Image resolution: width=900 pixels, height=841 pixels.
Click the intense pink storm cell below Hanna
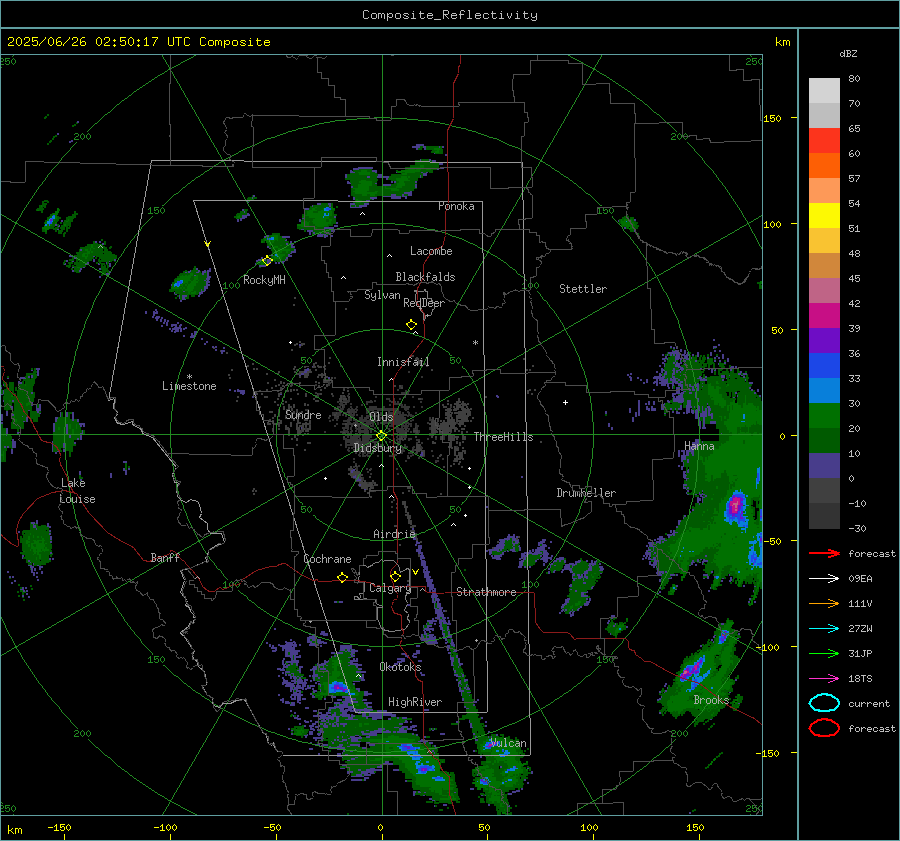click(735, 506)
